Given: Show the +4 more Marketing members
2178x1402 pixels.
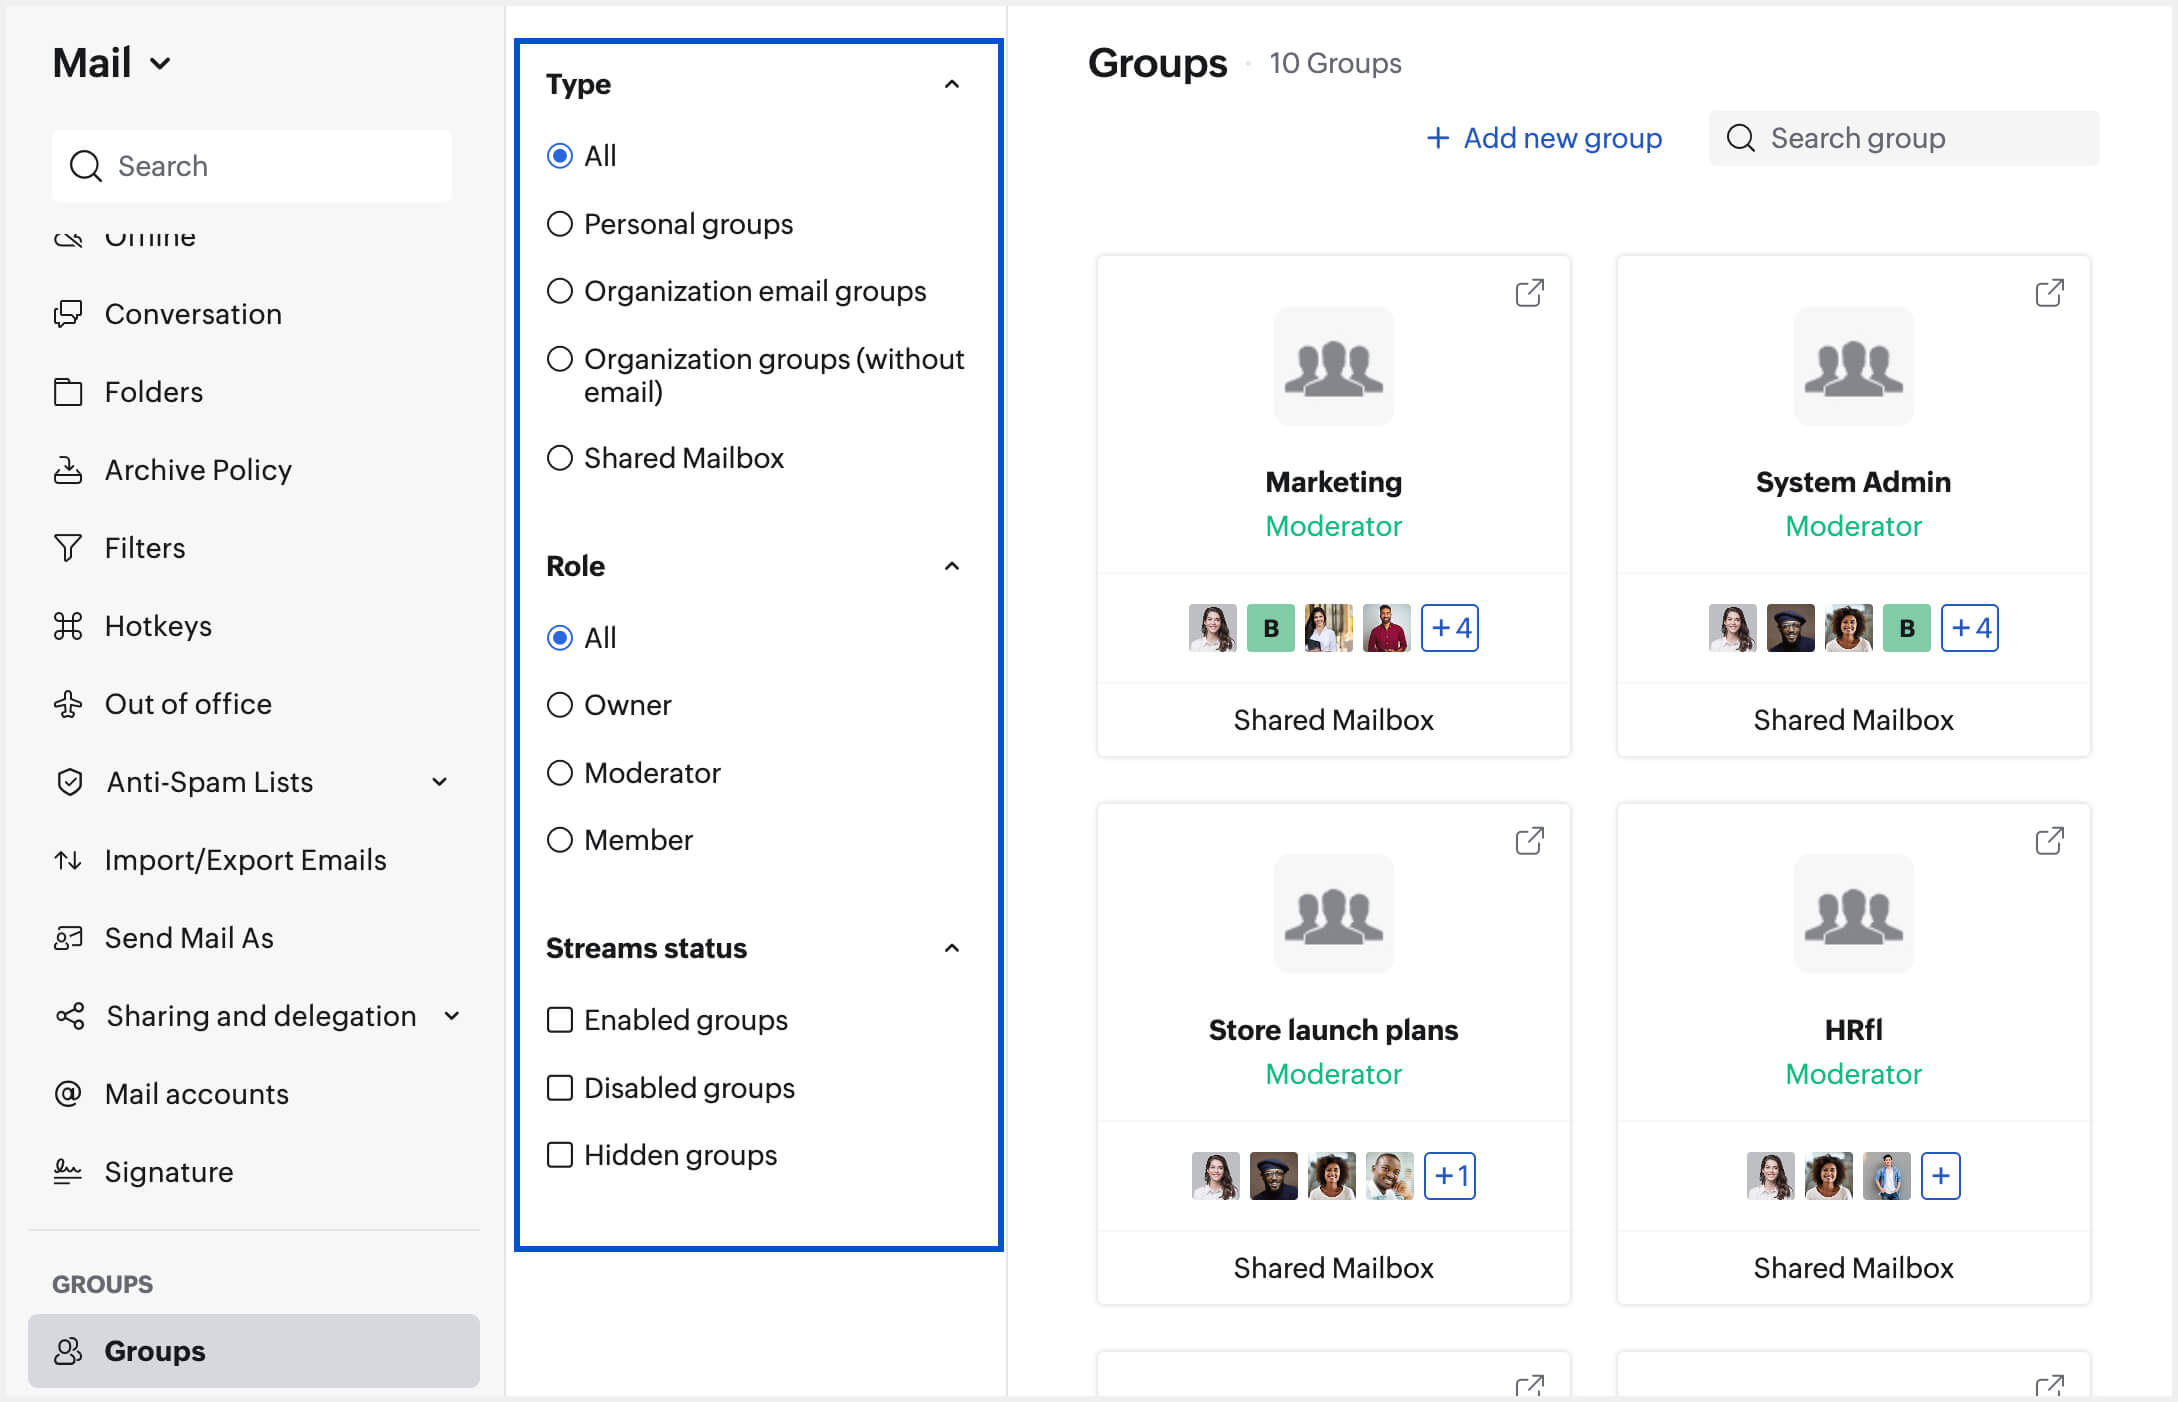Looking at the screenshot, I should click(1449, 628).
